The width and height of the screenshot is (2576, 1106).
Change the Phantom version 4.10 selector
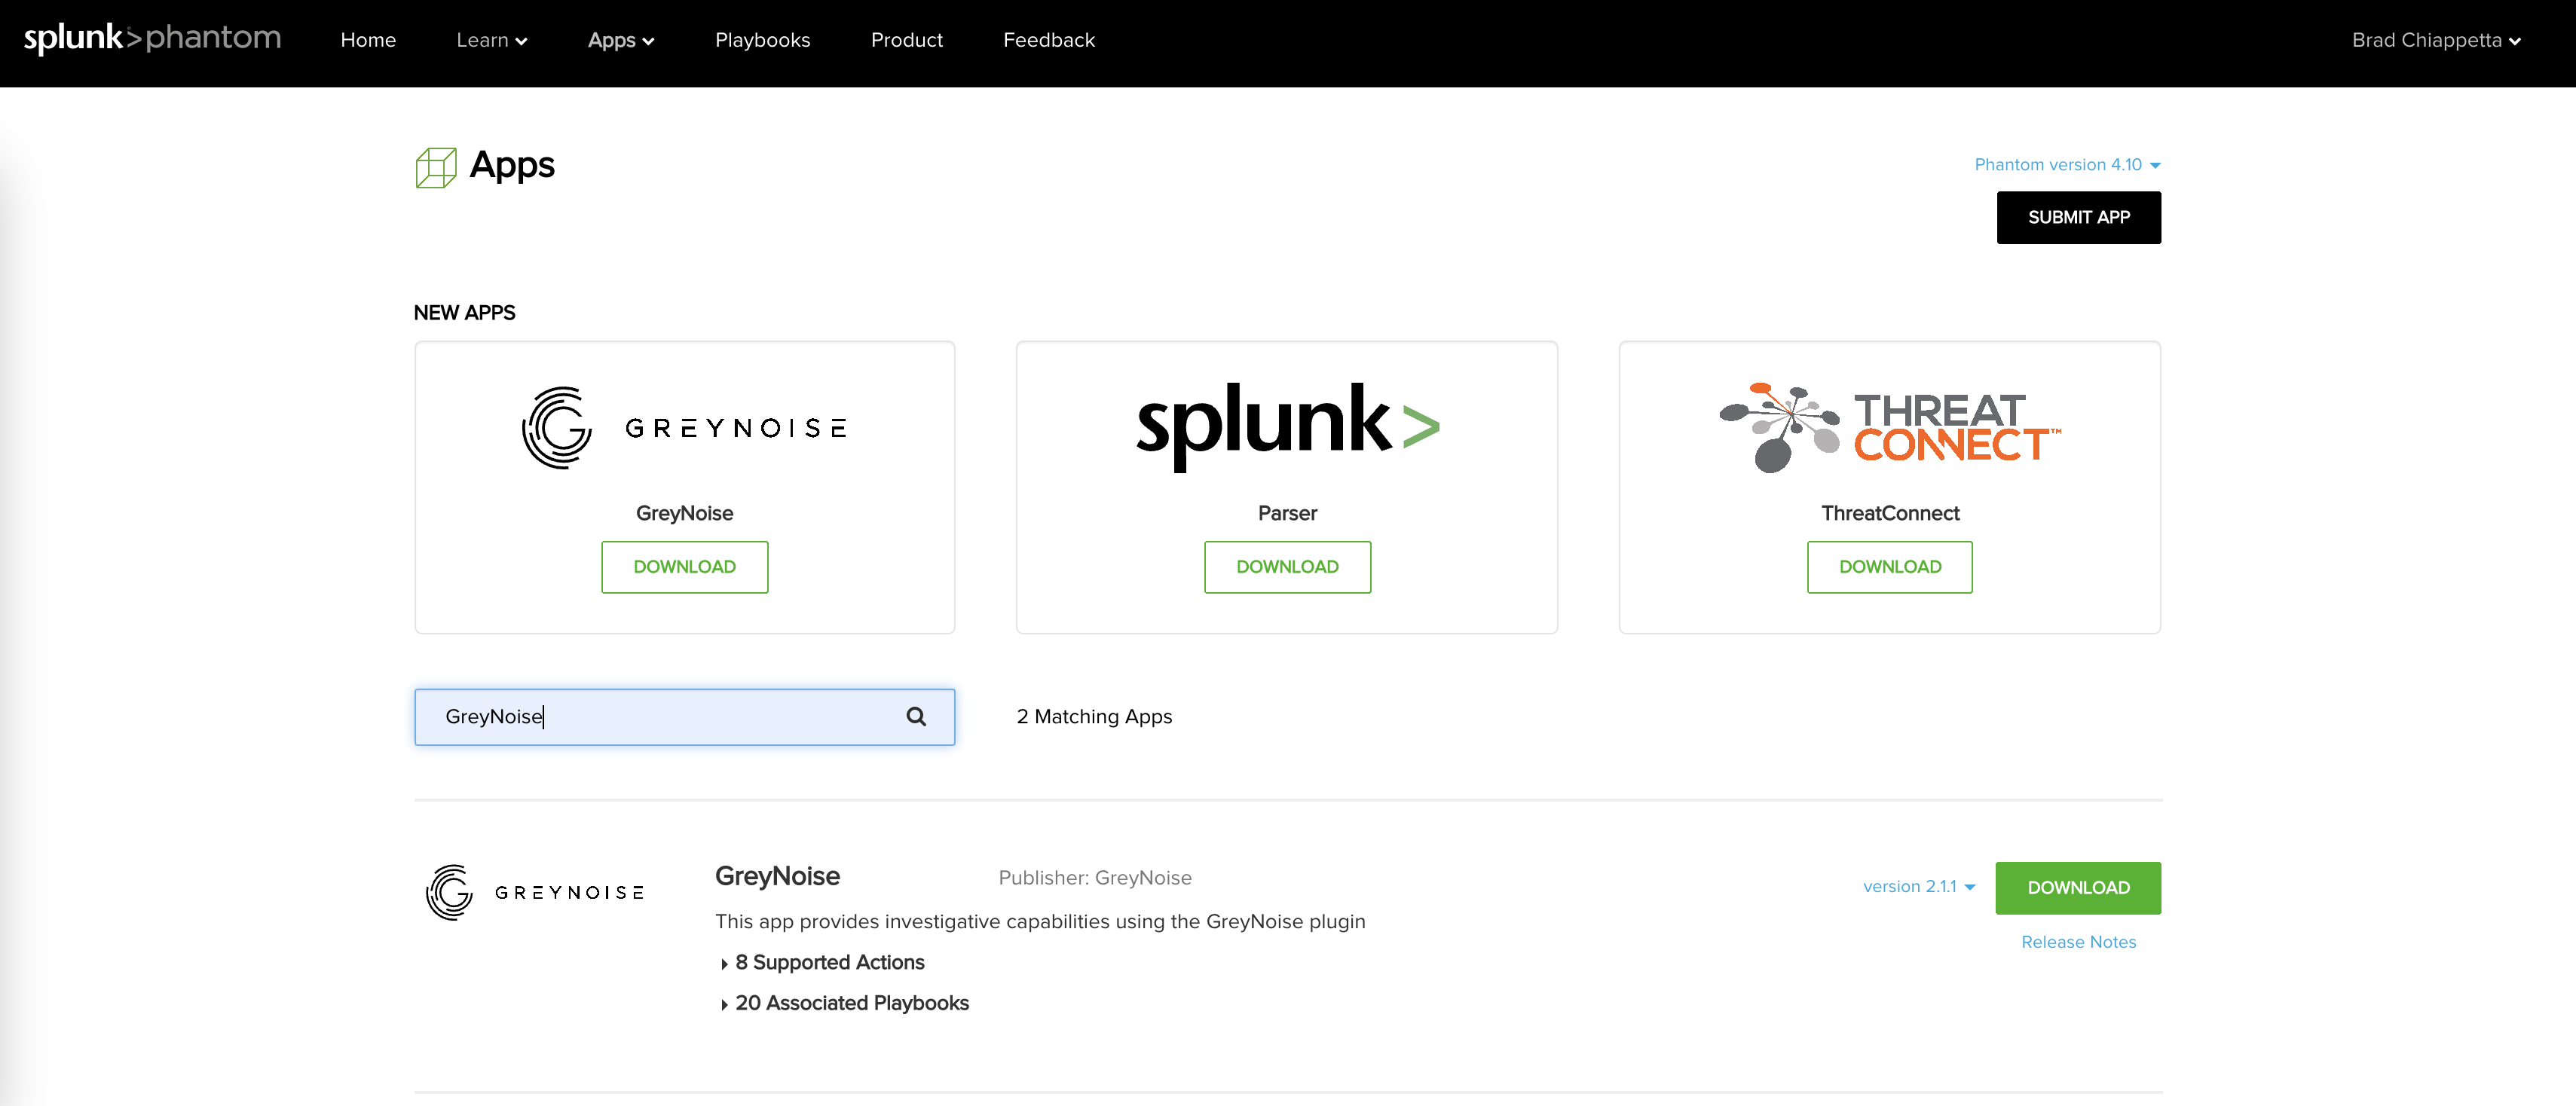point(2066,164)
